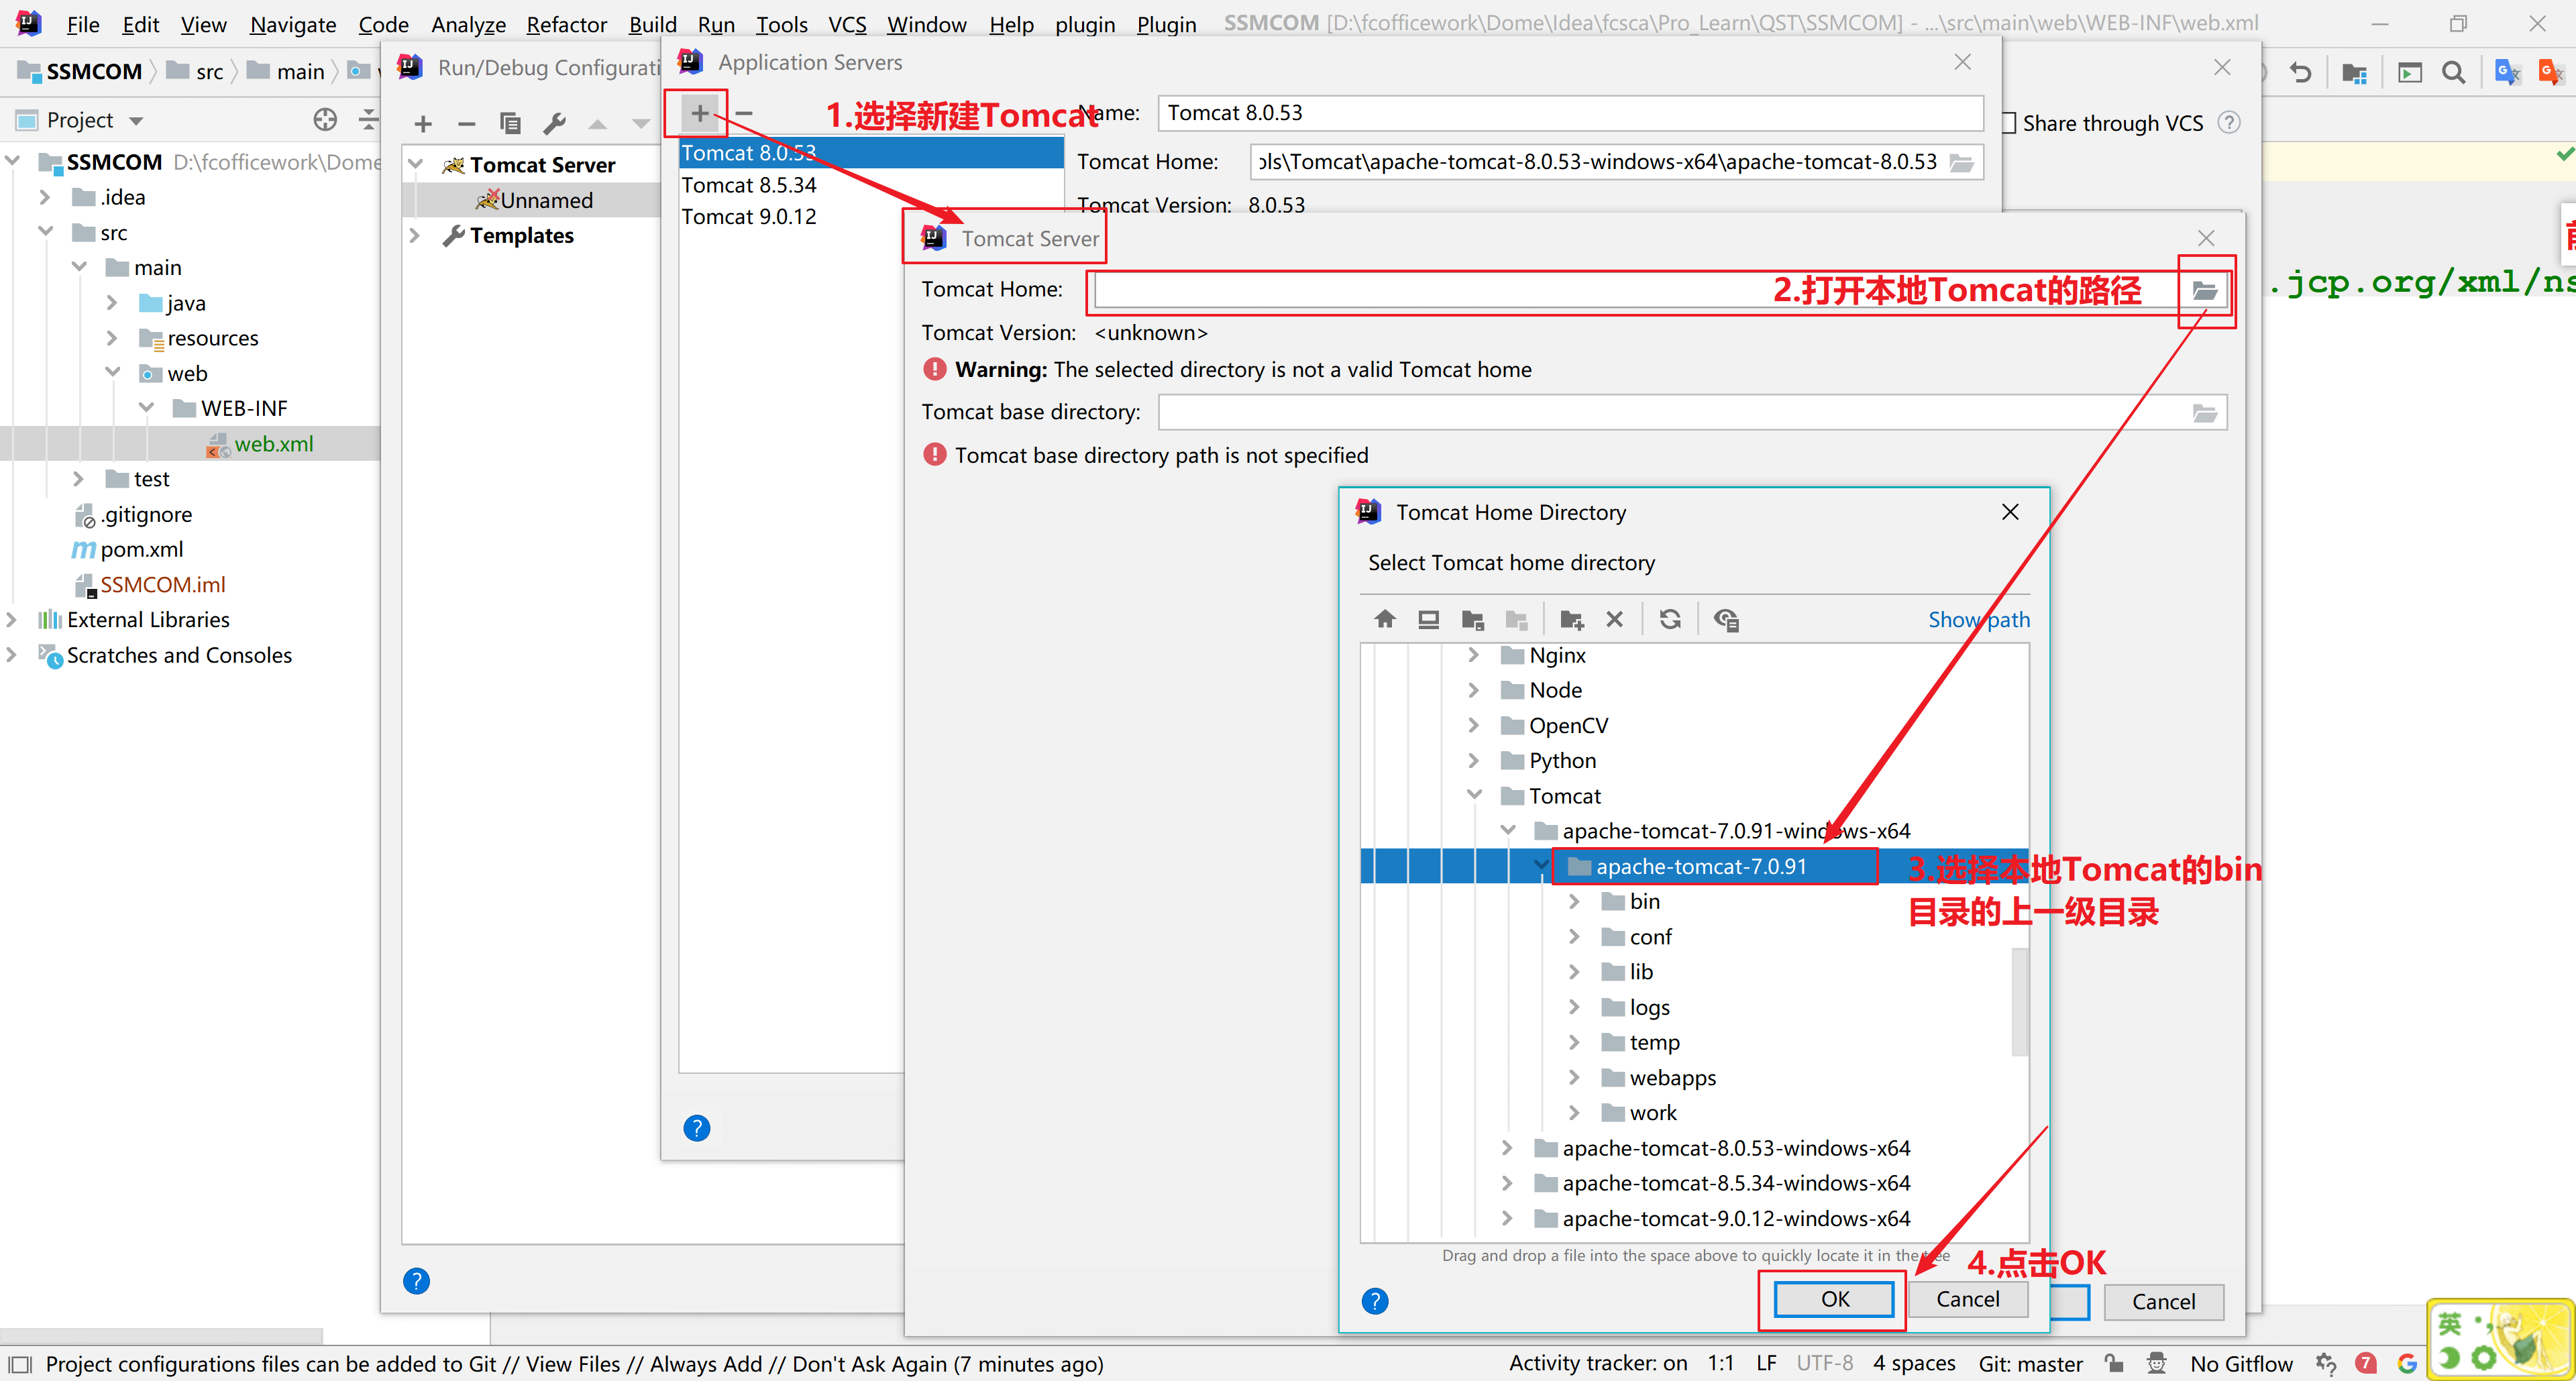Click the Home directory icon
Screen dimensions: 2576x1381
[1385, 619]
